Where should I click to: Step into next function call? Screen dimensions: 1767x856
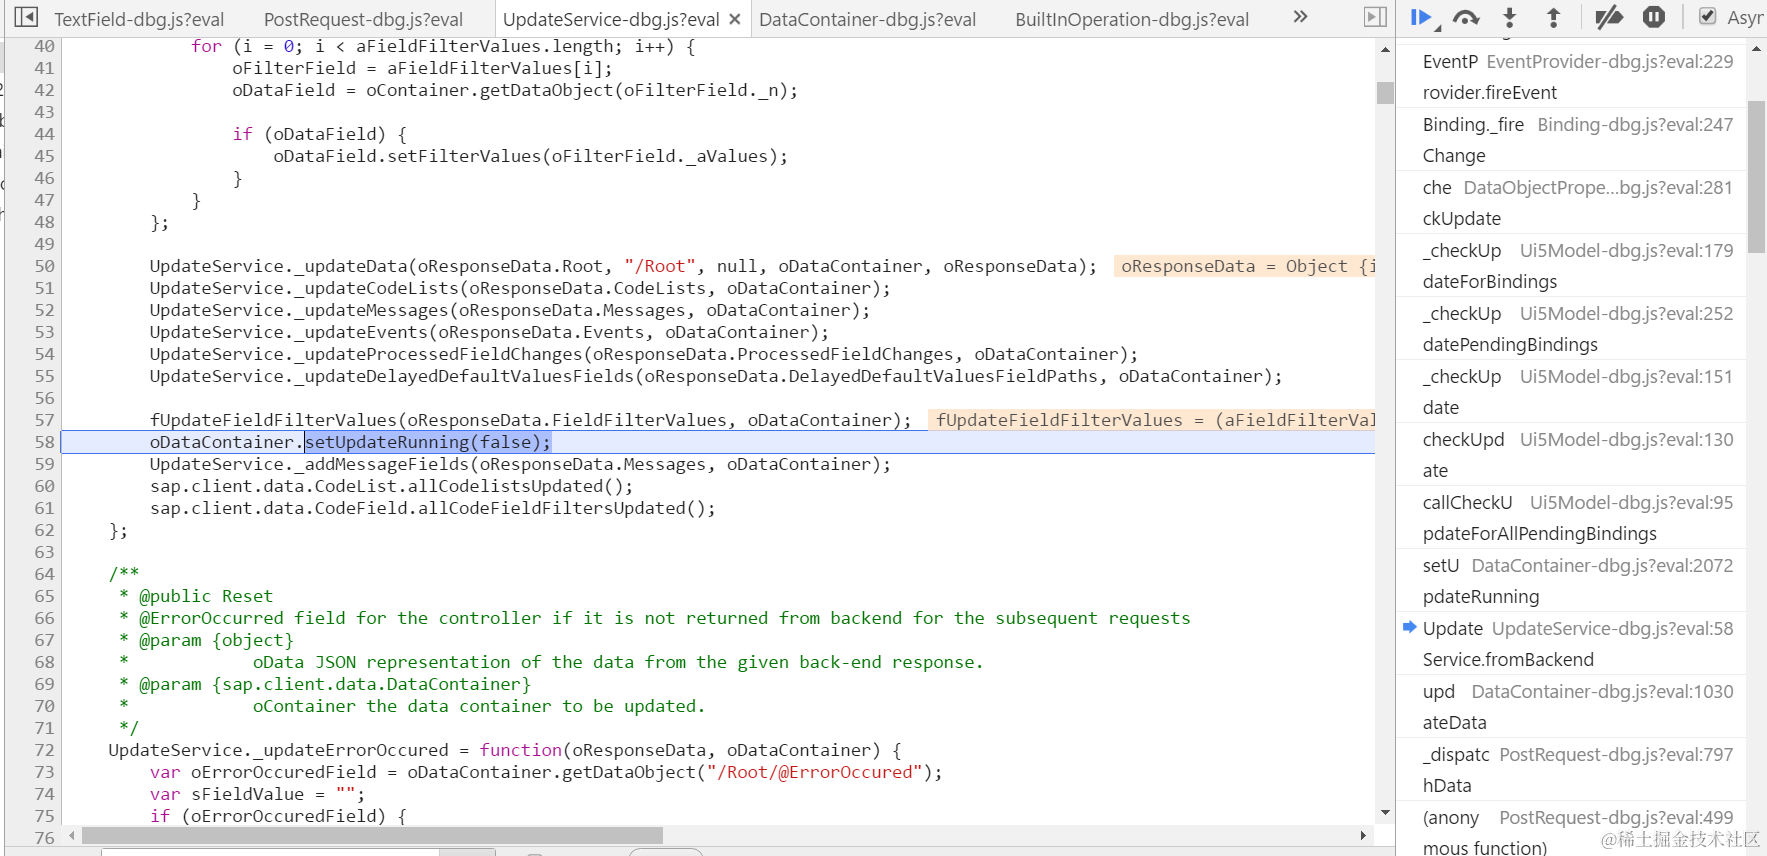tap(1510, 17)
